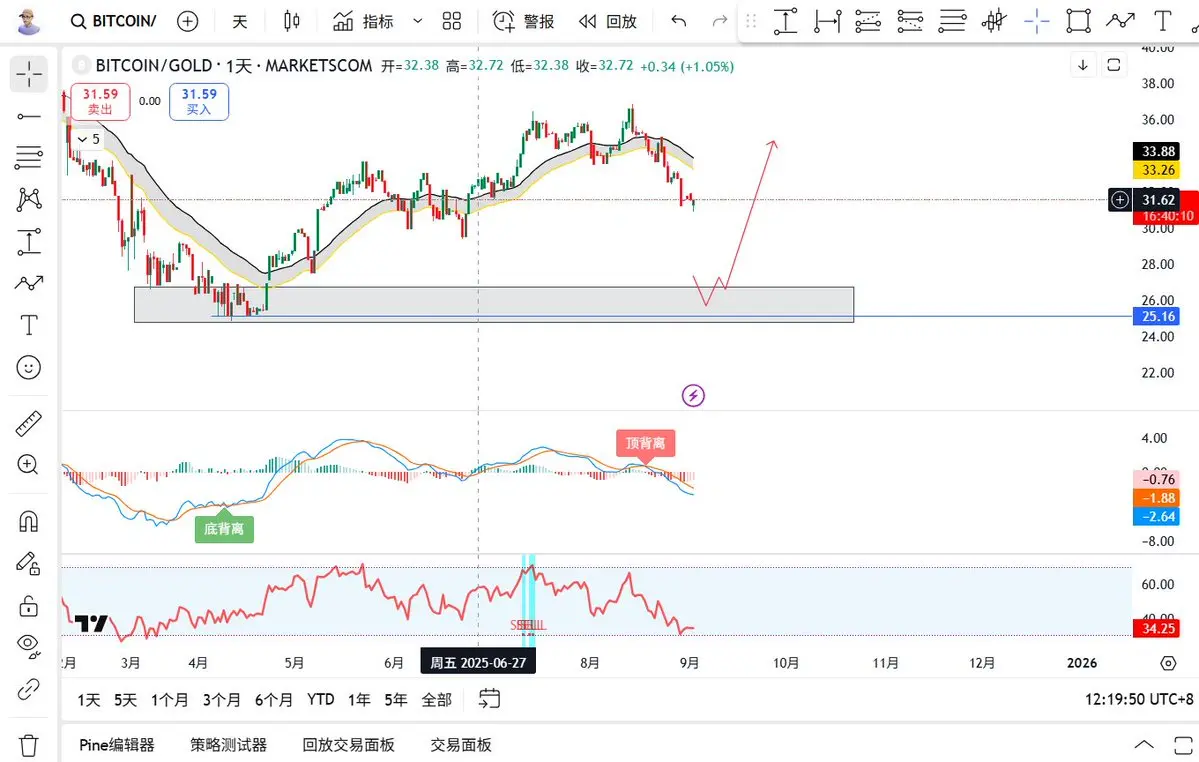Collapse the indicator legend showing 5
The image size is (1199, 762).
(x=88, y=139)
